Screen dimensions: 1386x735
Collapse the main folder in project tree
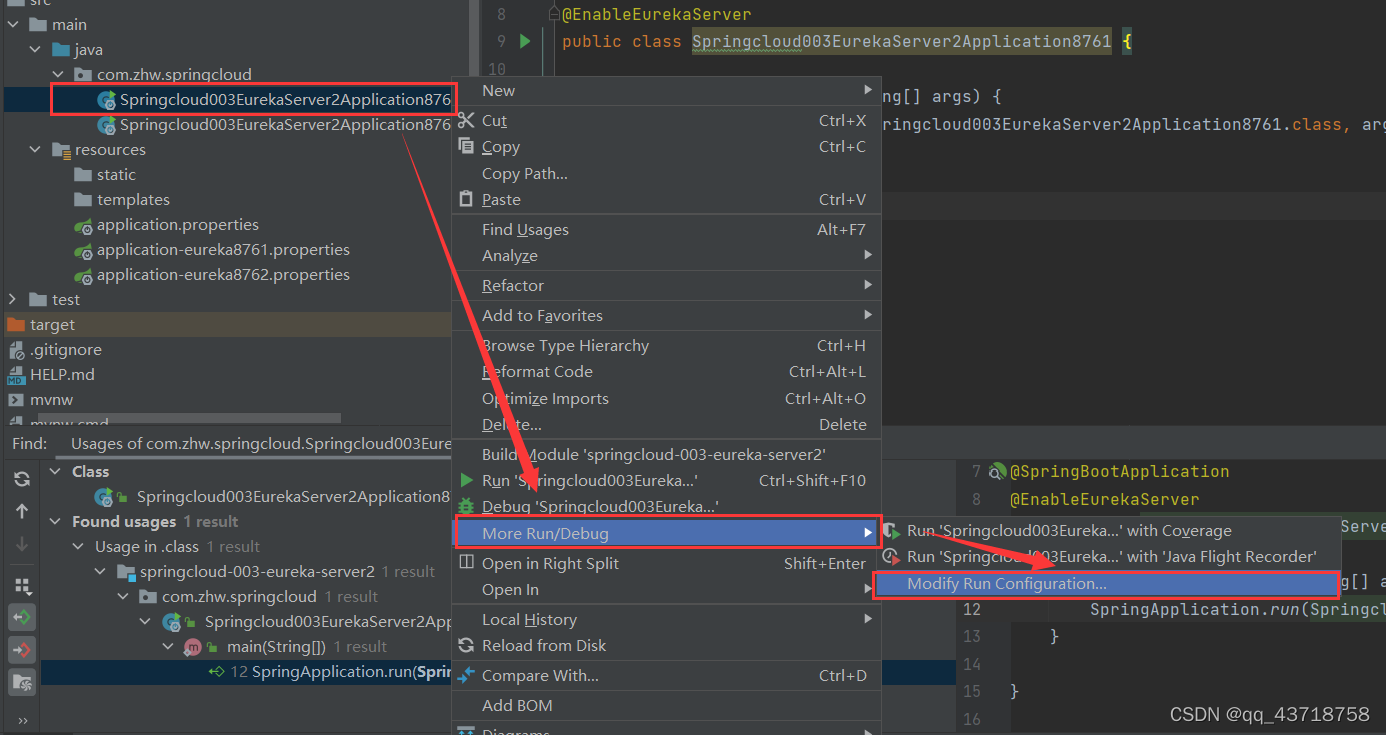(x=12, y=24)
